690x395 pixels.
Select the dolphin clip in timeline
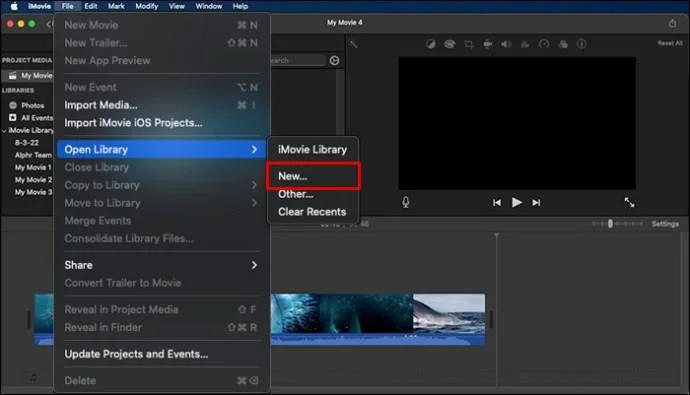(449, 319)
